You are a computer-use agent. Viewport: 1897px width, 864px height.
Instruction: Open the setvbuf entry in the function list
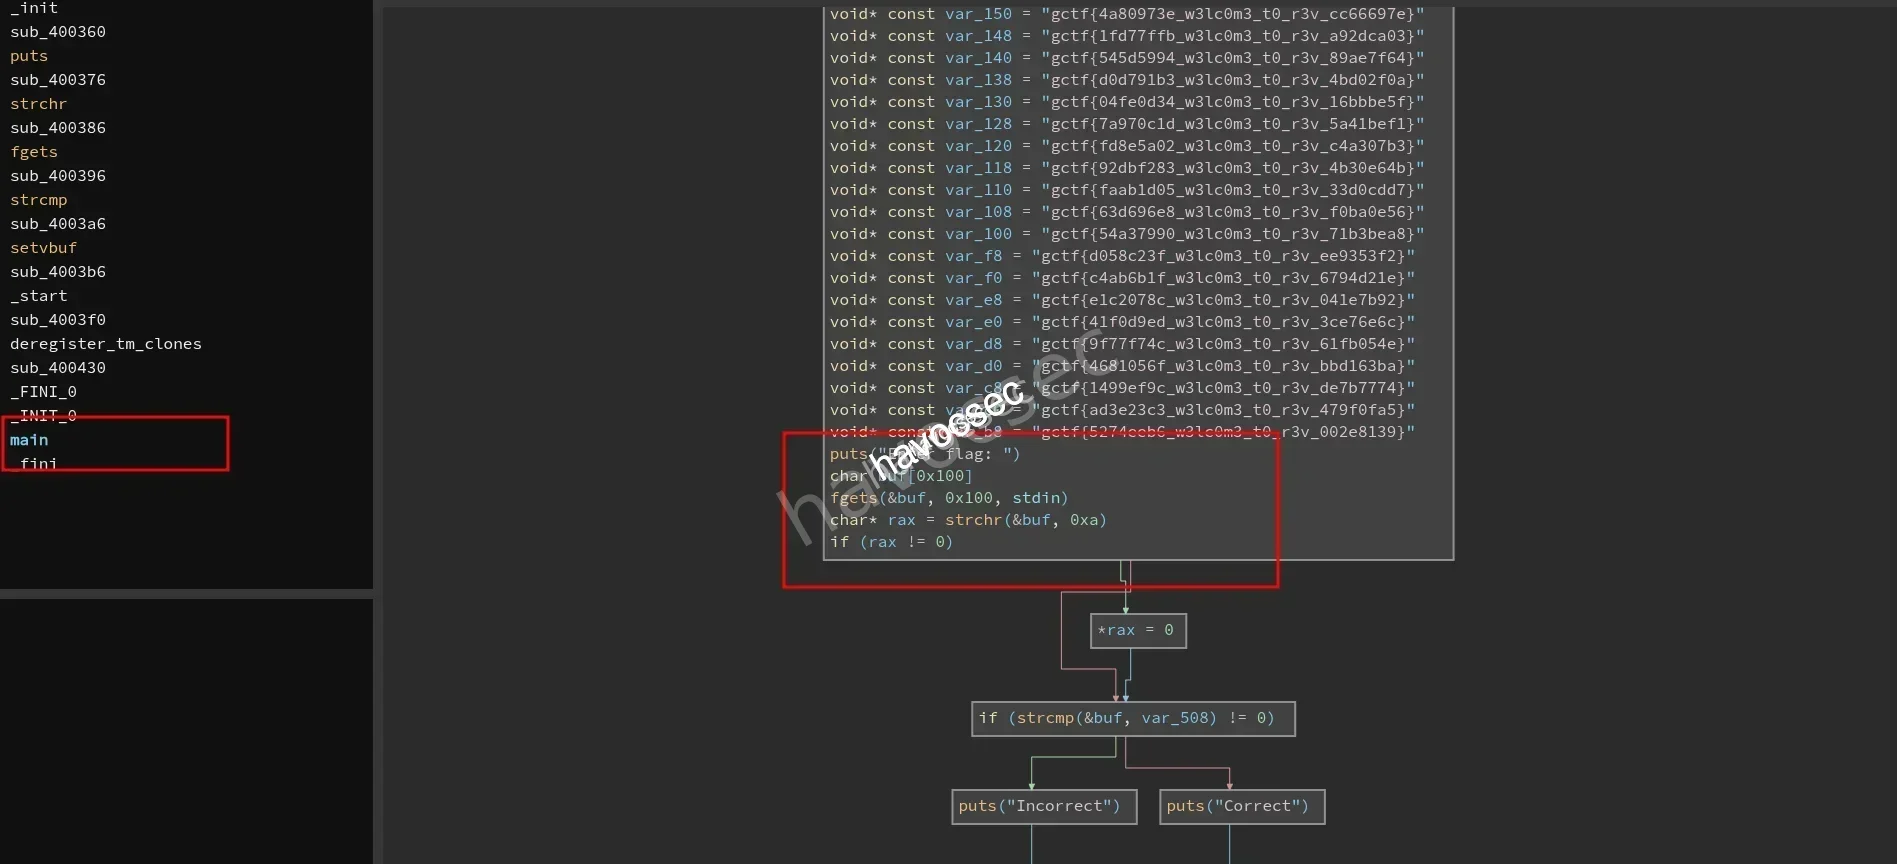(x=43, y=248)
